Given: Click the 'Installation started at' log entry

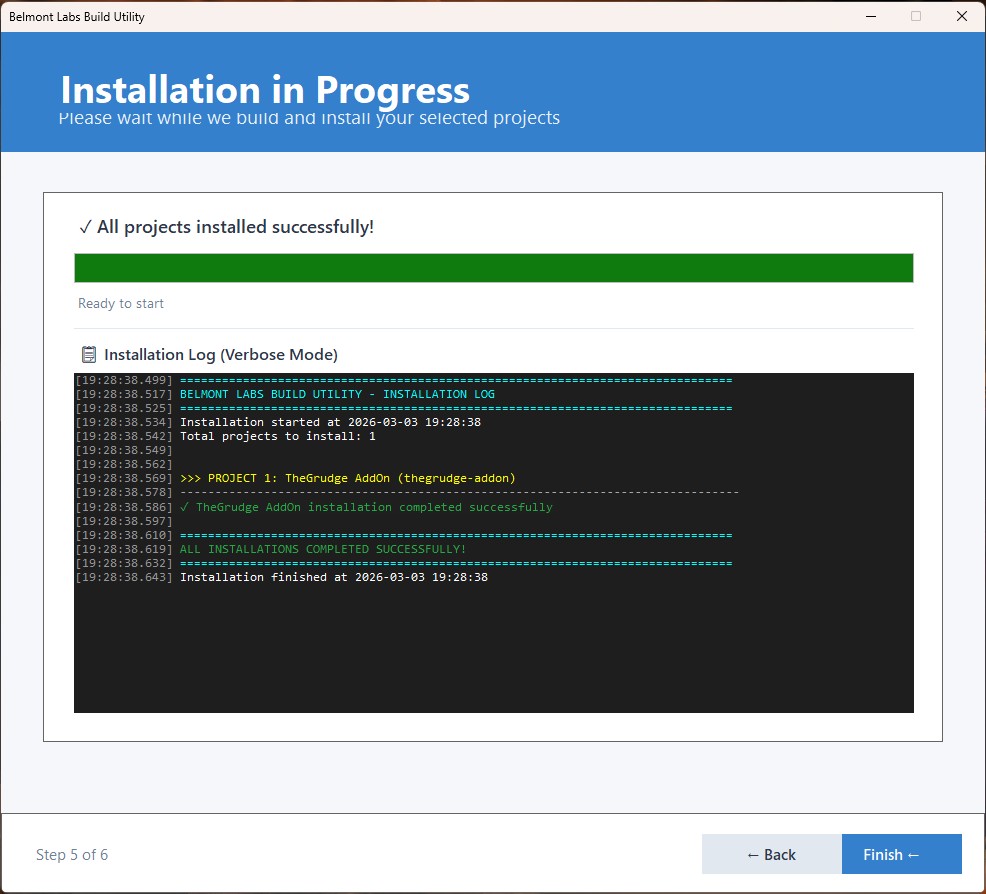Looking at the screenshot, I should (330, 422).
